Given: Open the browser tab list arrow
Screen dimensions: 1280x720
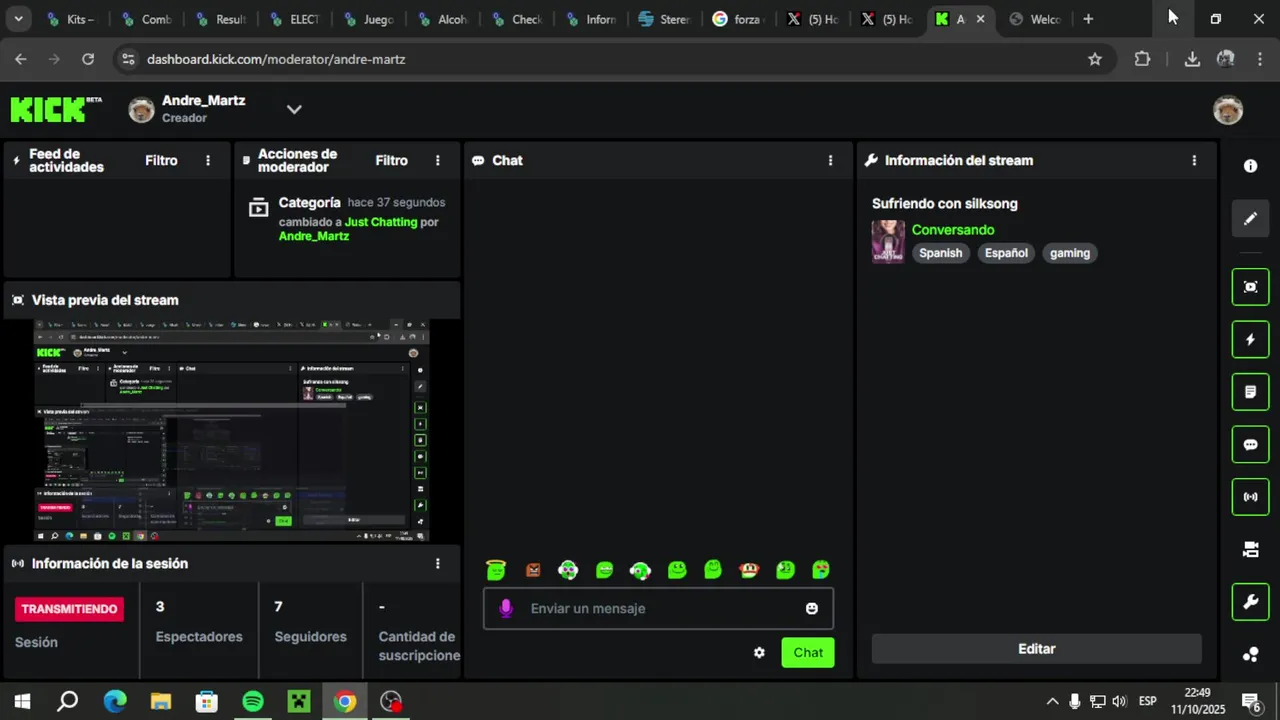Looking at the screenshot, I should pyautogui.click(x=18, y=19).
